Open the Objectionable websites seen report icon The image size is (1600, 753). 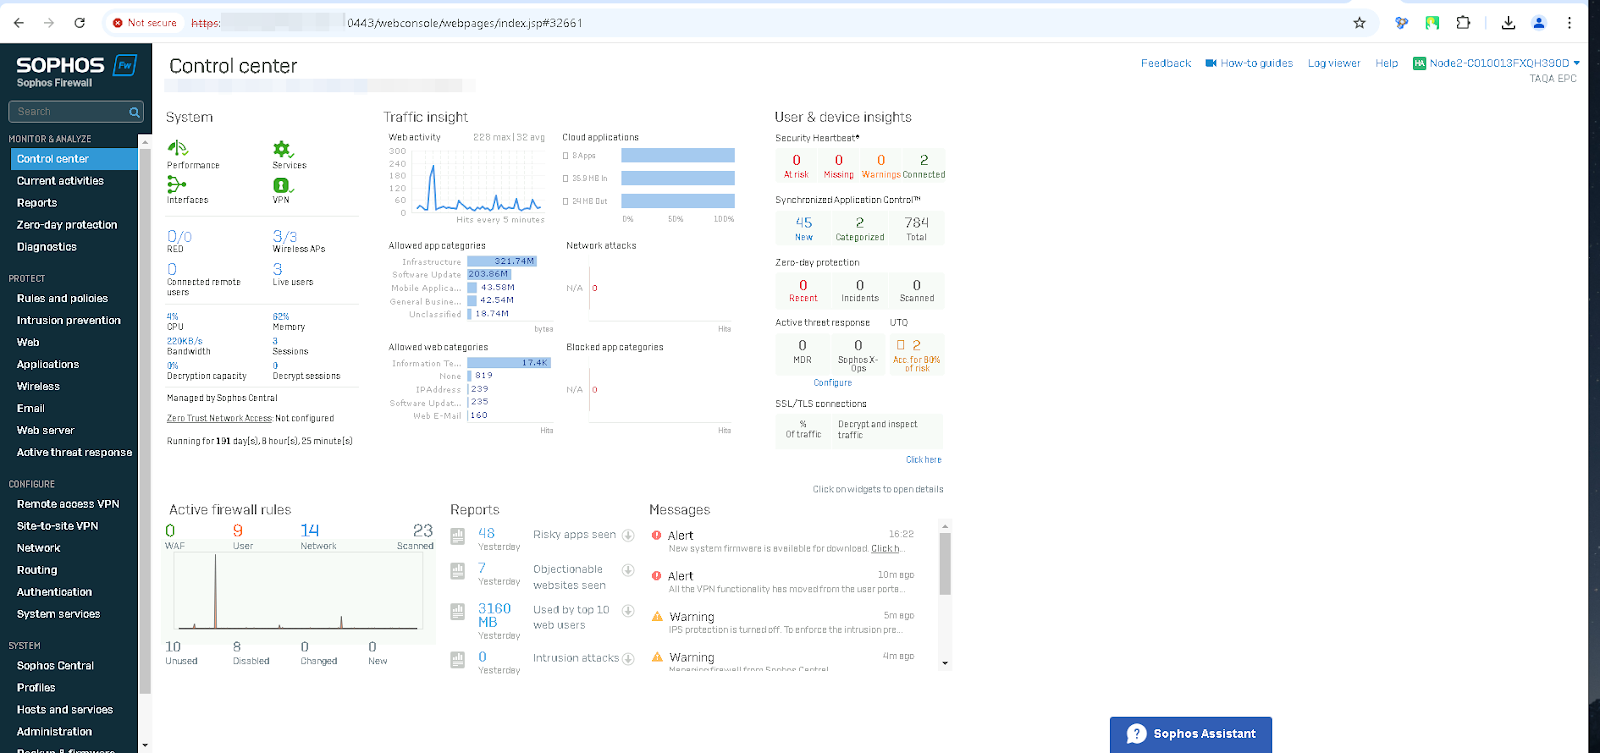click(x=457, y=571)
